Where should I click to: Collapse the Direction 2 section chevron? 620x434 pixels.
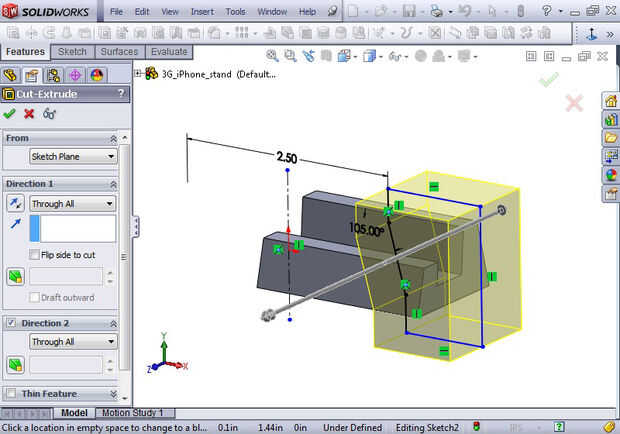tap(113, 324)
